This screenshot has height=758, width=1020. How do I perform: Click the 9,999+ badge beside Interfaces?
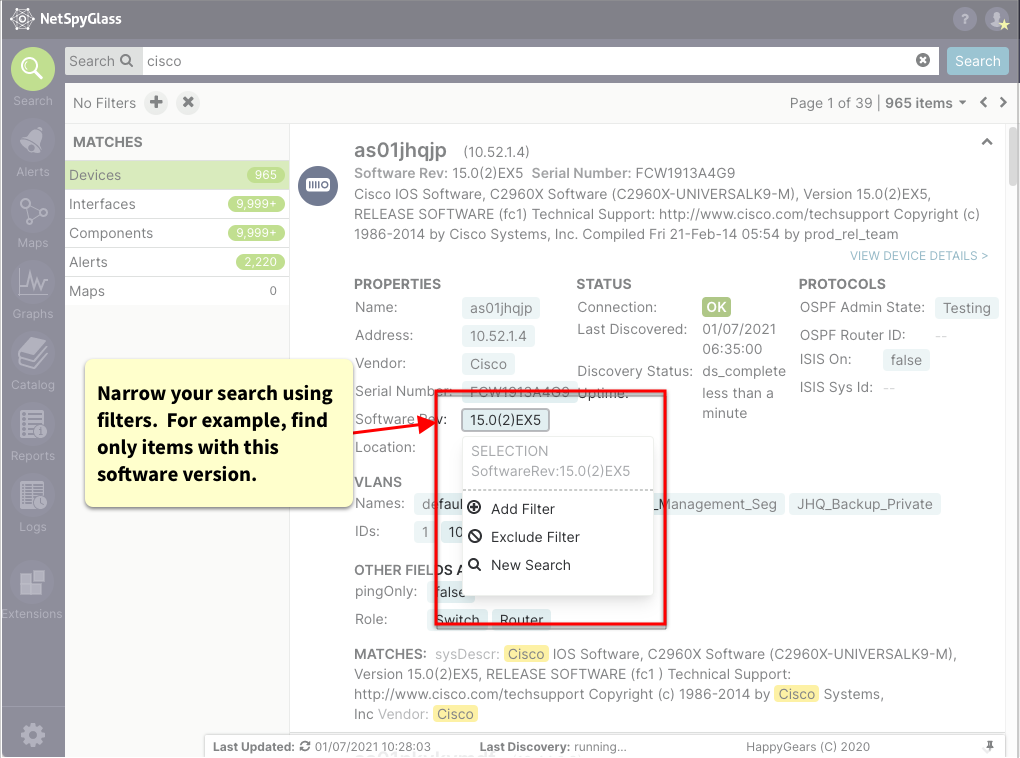point(256,204)
